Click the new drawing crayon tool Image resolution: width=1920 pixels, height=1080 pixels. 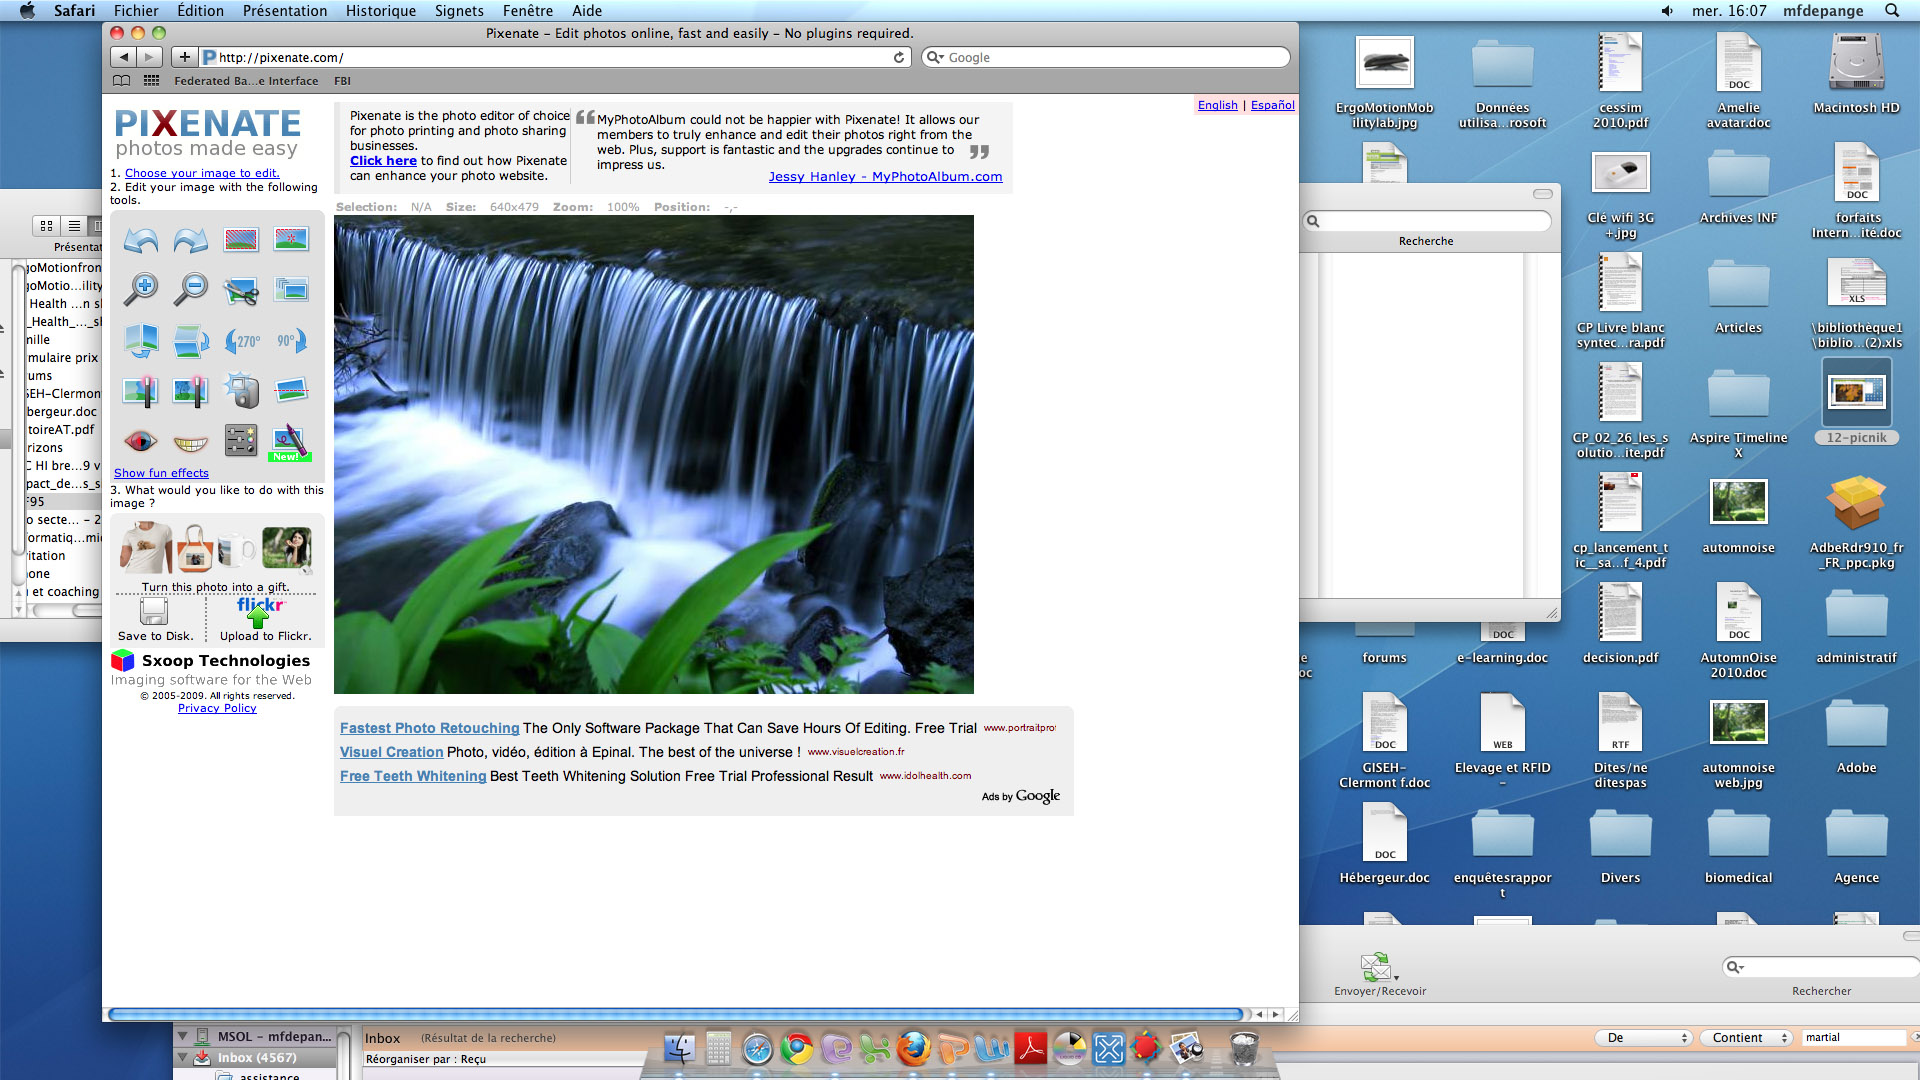pos(291,441)
